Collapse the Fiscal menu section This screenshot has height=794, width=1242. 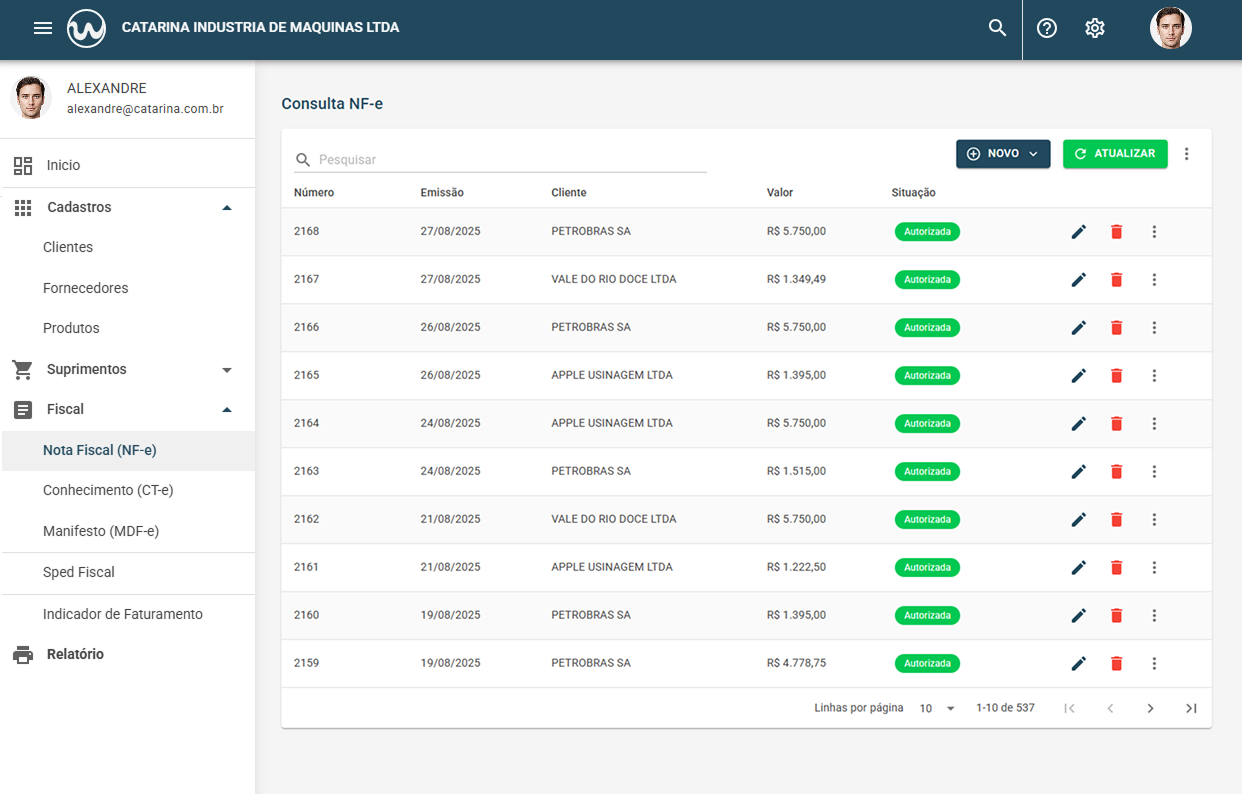pos(227,410)
